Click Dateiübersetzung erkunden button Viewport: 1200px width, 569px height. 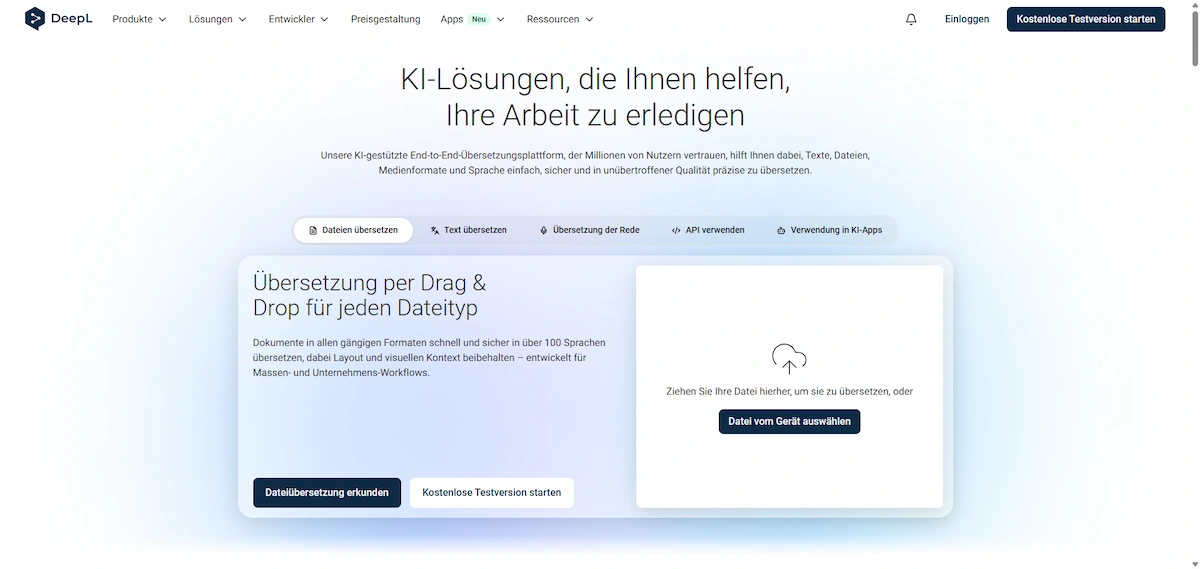point(327,492)
